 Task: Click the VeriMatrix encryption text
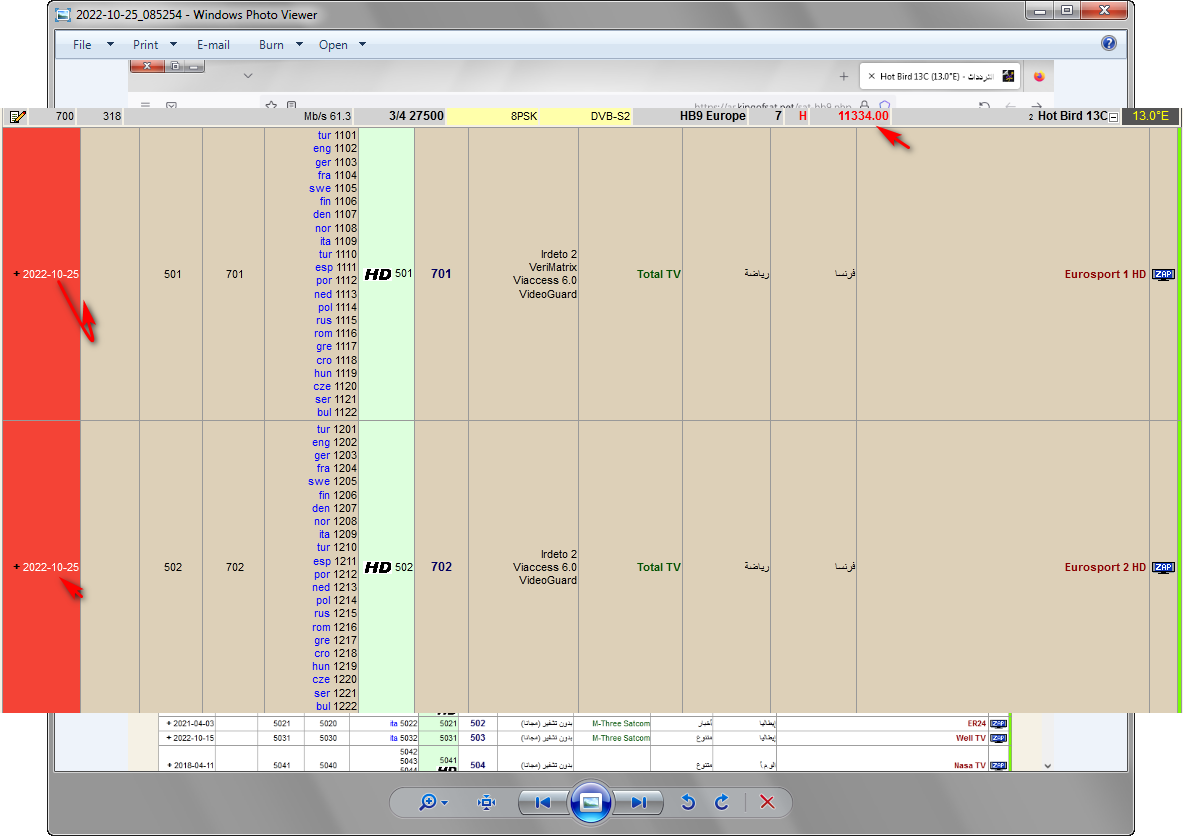(x=552, y=267)
